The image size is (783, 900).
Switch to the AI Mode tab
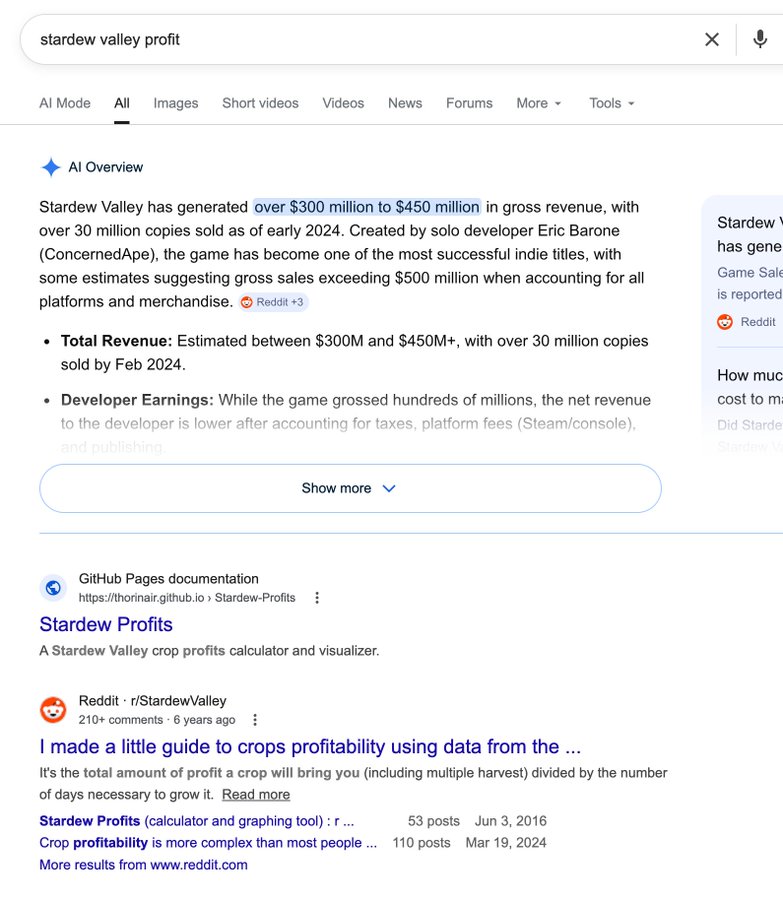(65, 103)
